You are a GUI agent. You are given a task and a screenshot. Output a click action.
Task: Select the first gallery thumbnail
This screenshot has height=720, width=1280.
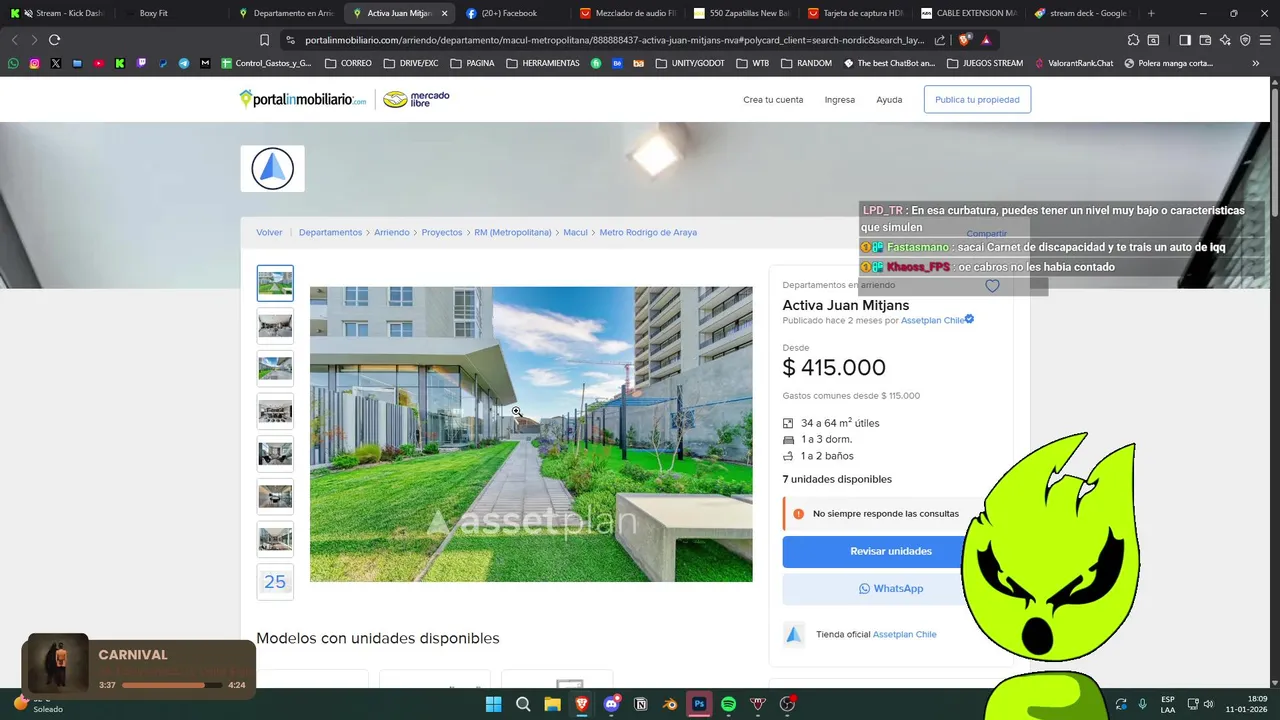(275, 284)
